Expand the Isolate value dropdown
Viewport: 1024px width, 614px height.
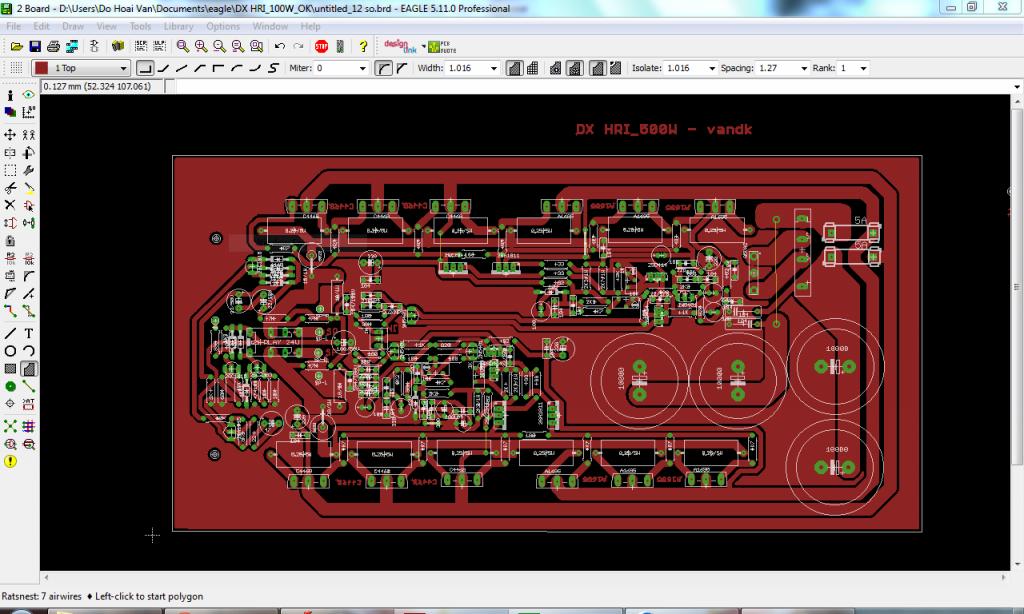(712, 68)
